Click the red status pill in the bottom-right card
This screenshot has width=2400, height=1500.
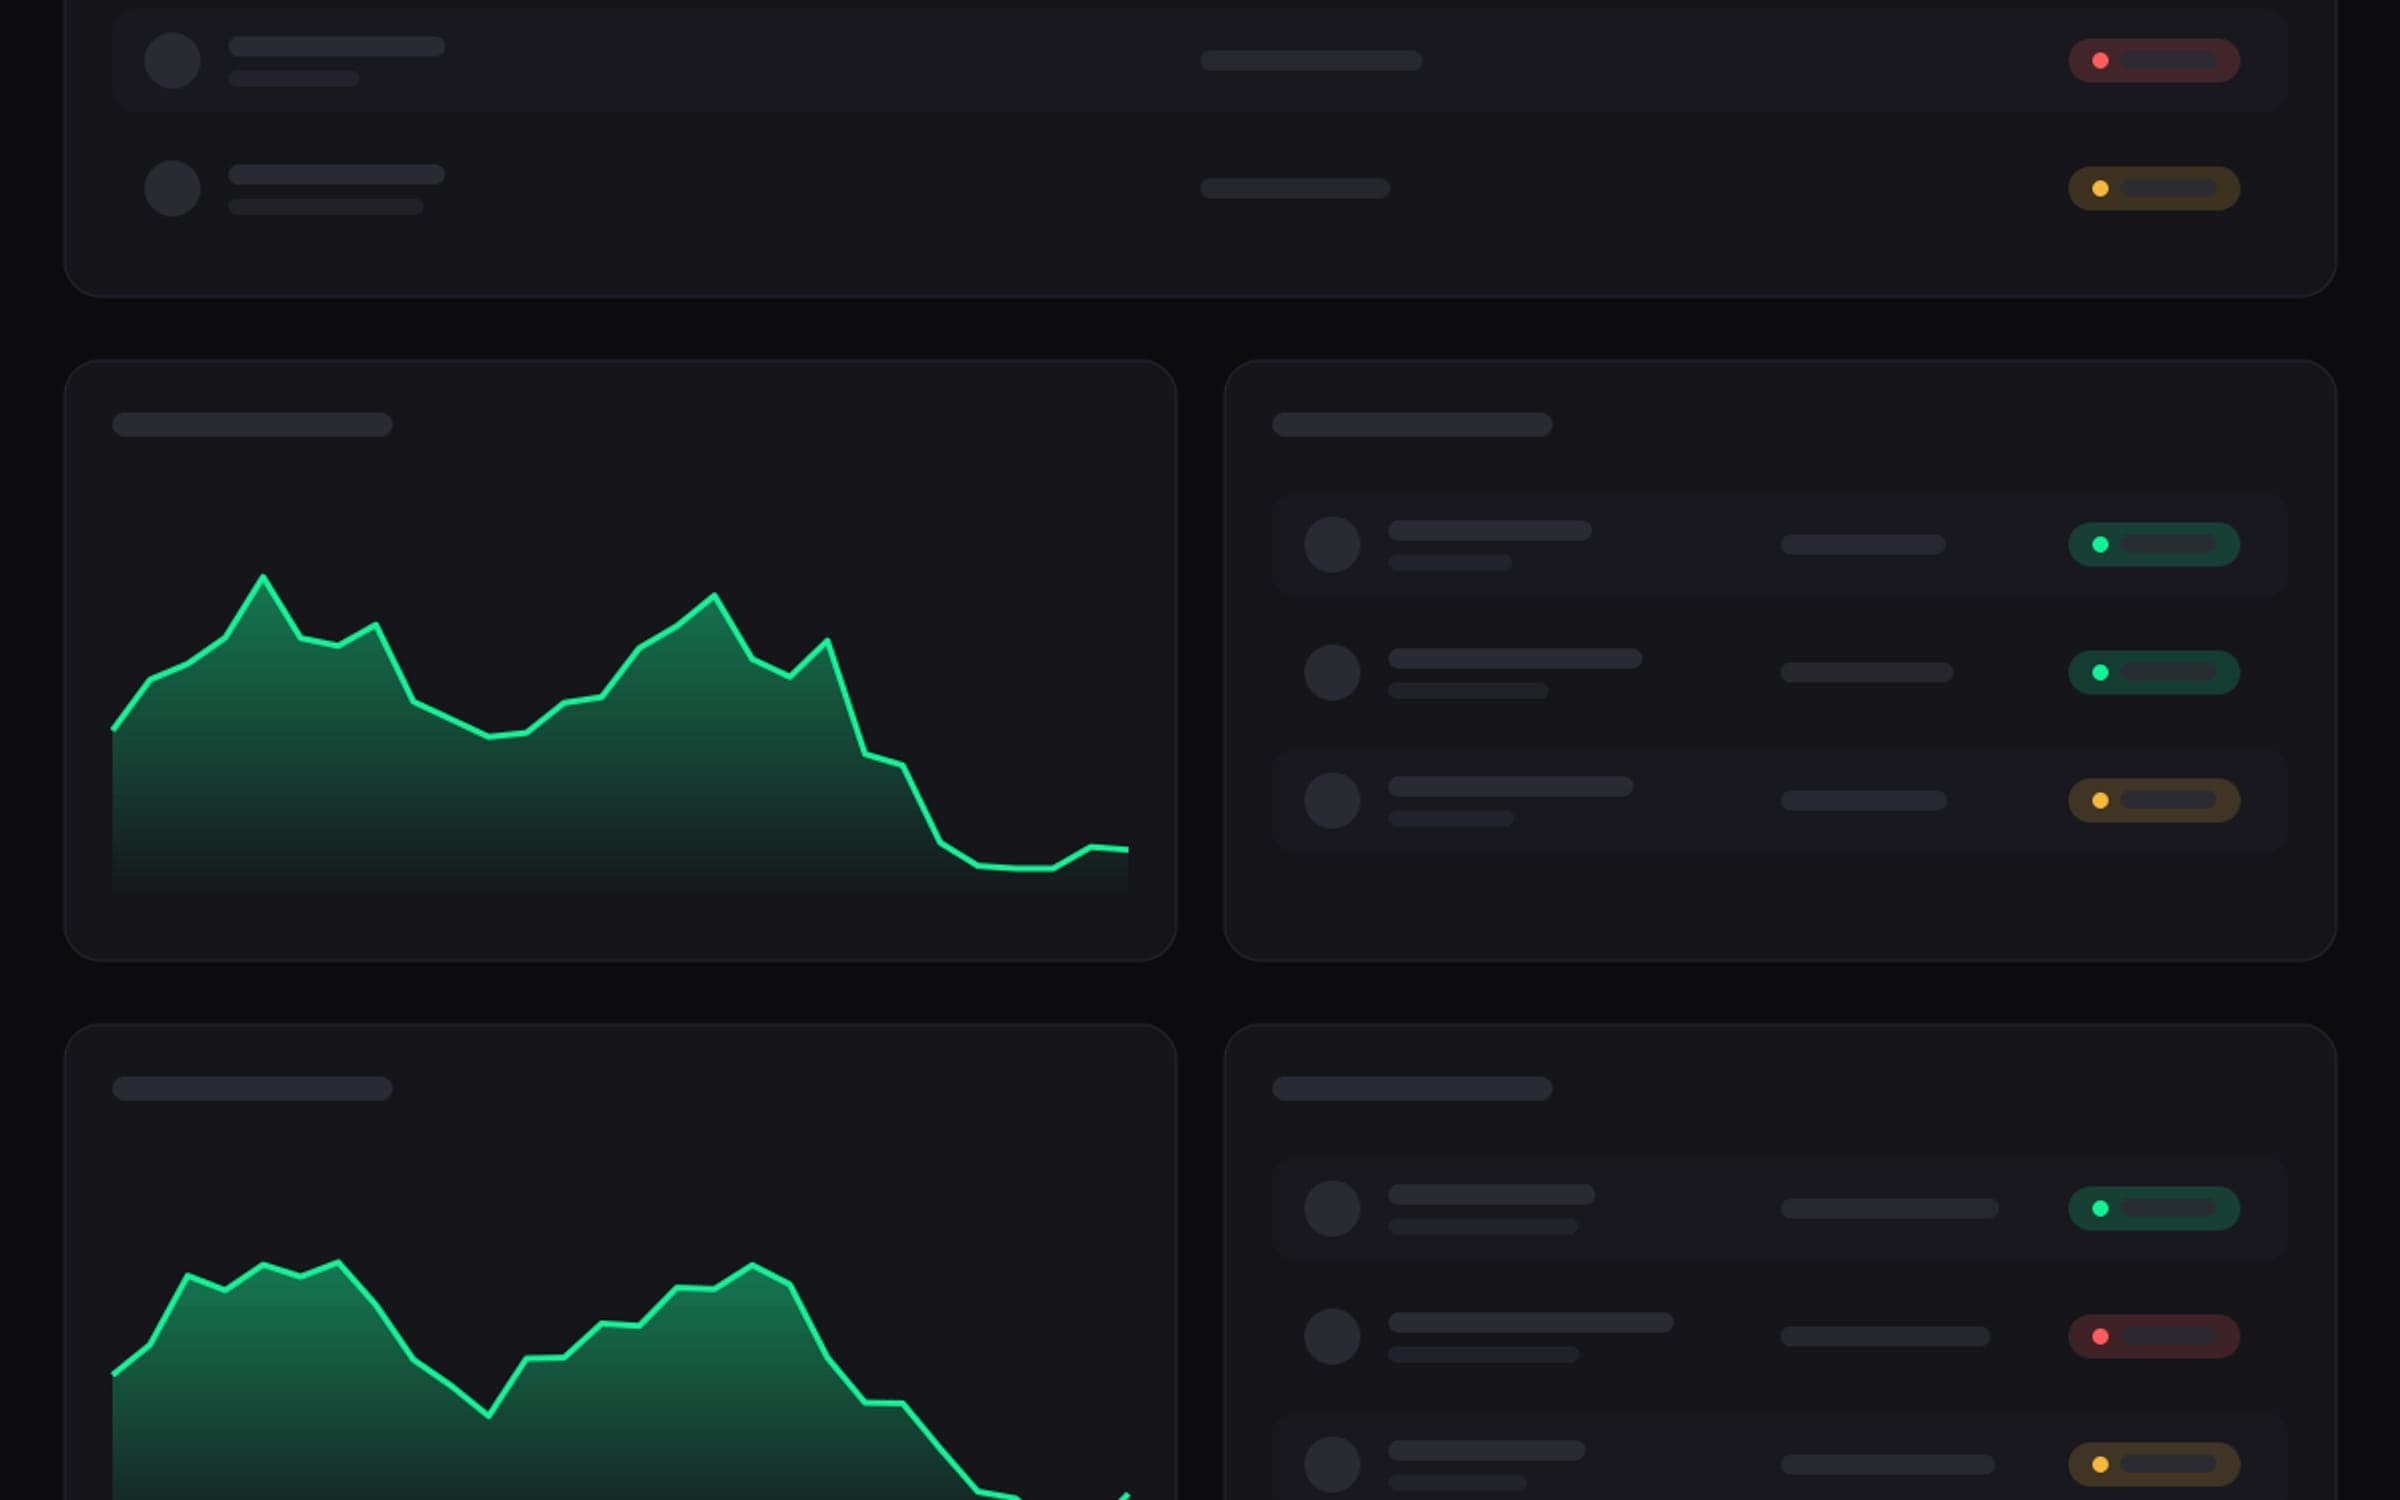2154,1337
